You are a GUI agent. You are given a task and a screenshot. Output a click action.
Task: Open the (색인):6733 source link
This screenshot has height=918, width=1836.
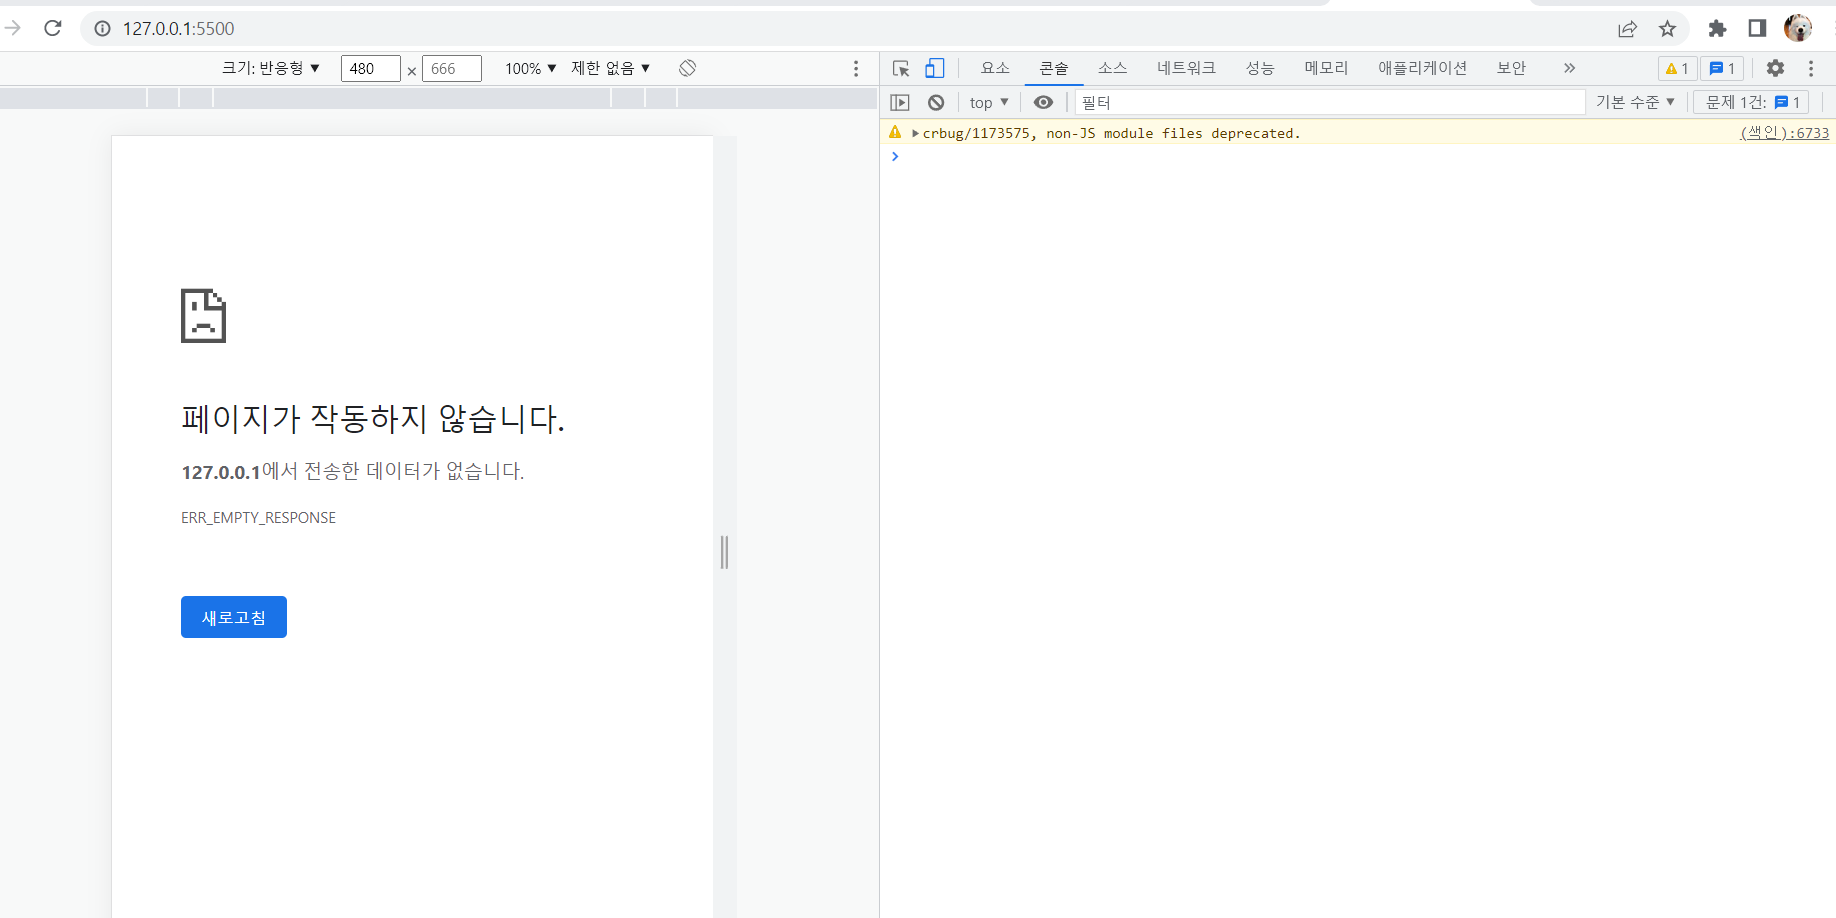coord(1784,133)
